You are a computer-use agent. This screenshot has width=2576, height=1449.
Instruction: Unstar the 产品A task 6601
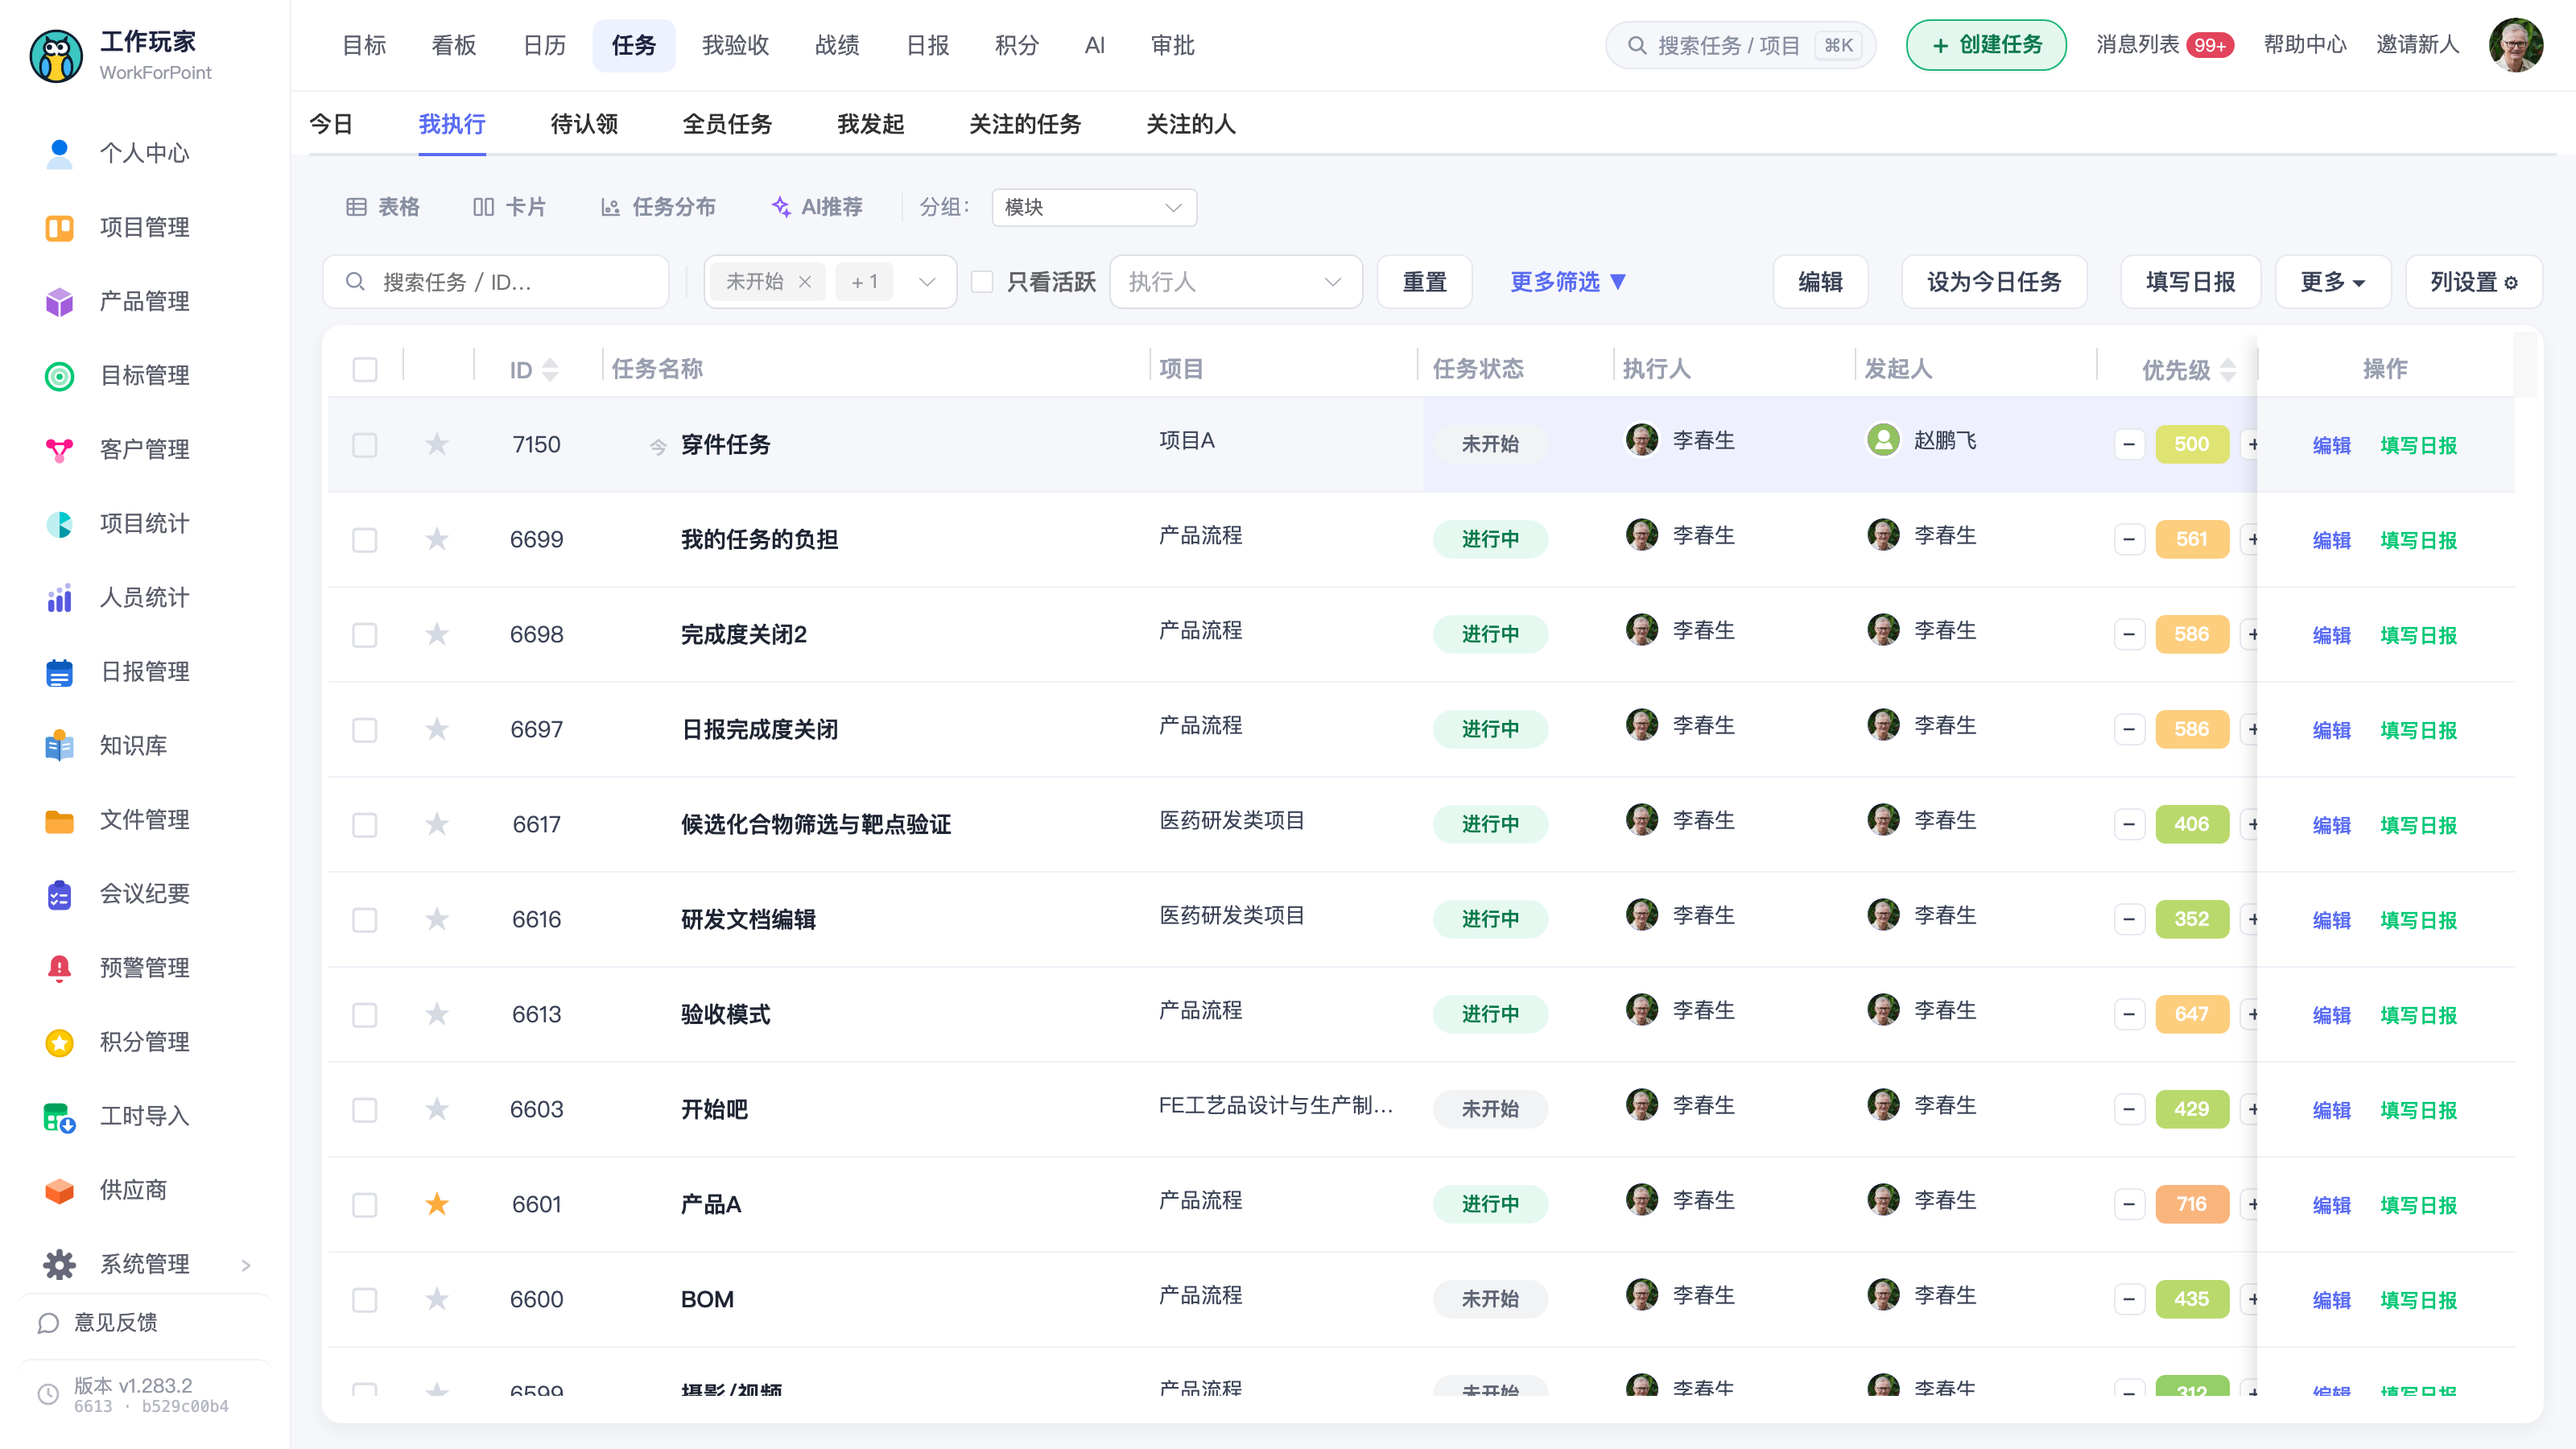coord(437,1204)
